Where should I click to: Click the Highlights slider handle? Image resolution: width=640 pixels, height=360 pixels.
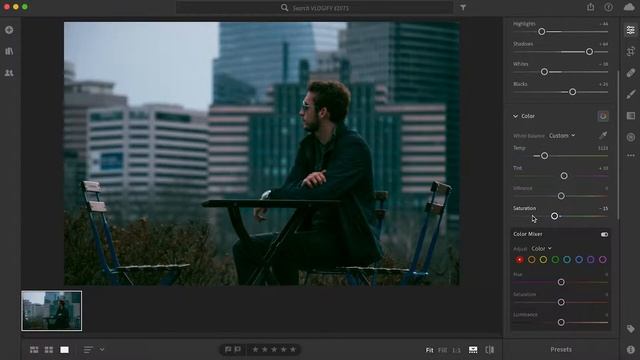542,31
